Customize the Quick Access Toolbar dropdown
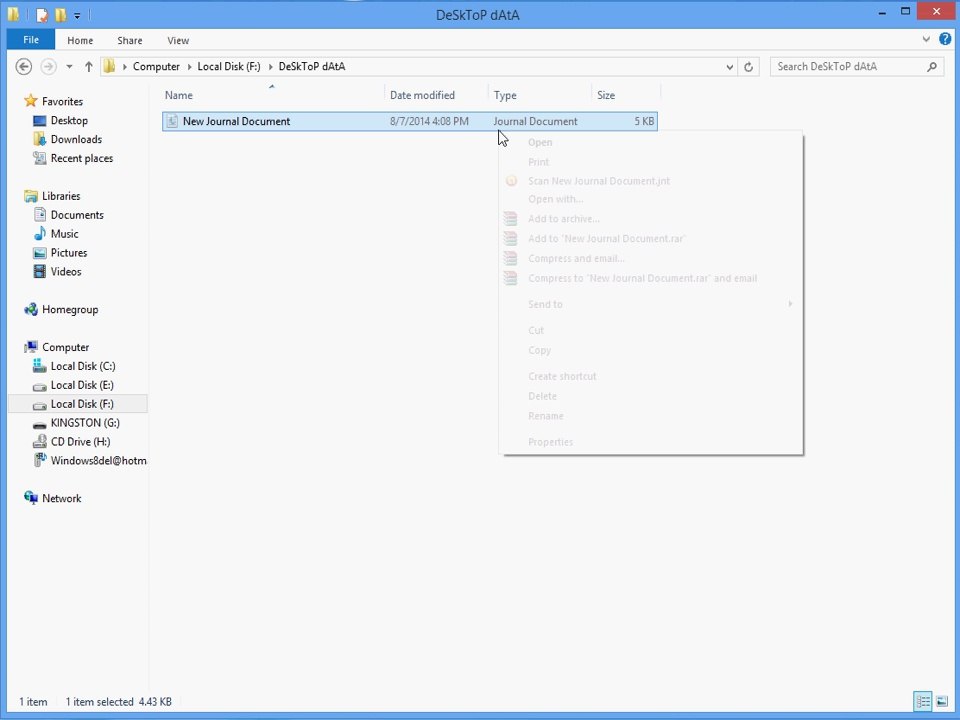Viewport: 960px width, 720px height. coord(77,15)
